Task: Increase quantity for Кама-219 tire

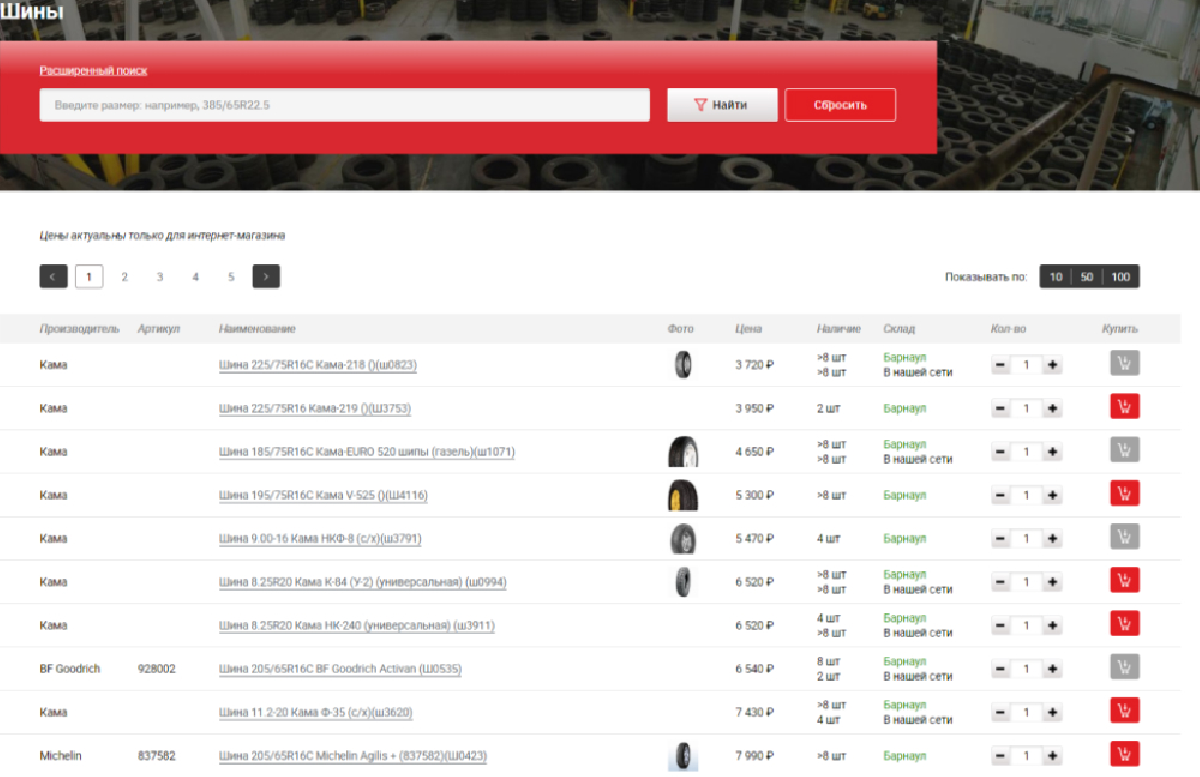Action: click(x=1052, y=408)
